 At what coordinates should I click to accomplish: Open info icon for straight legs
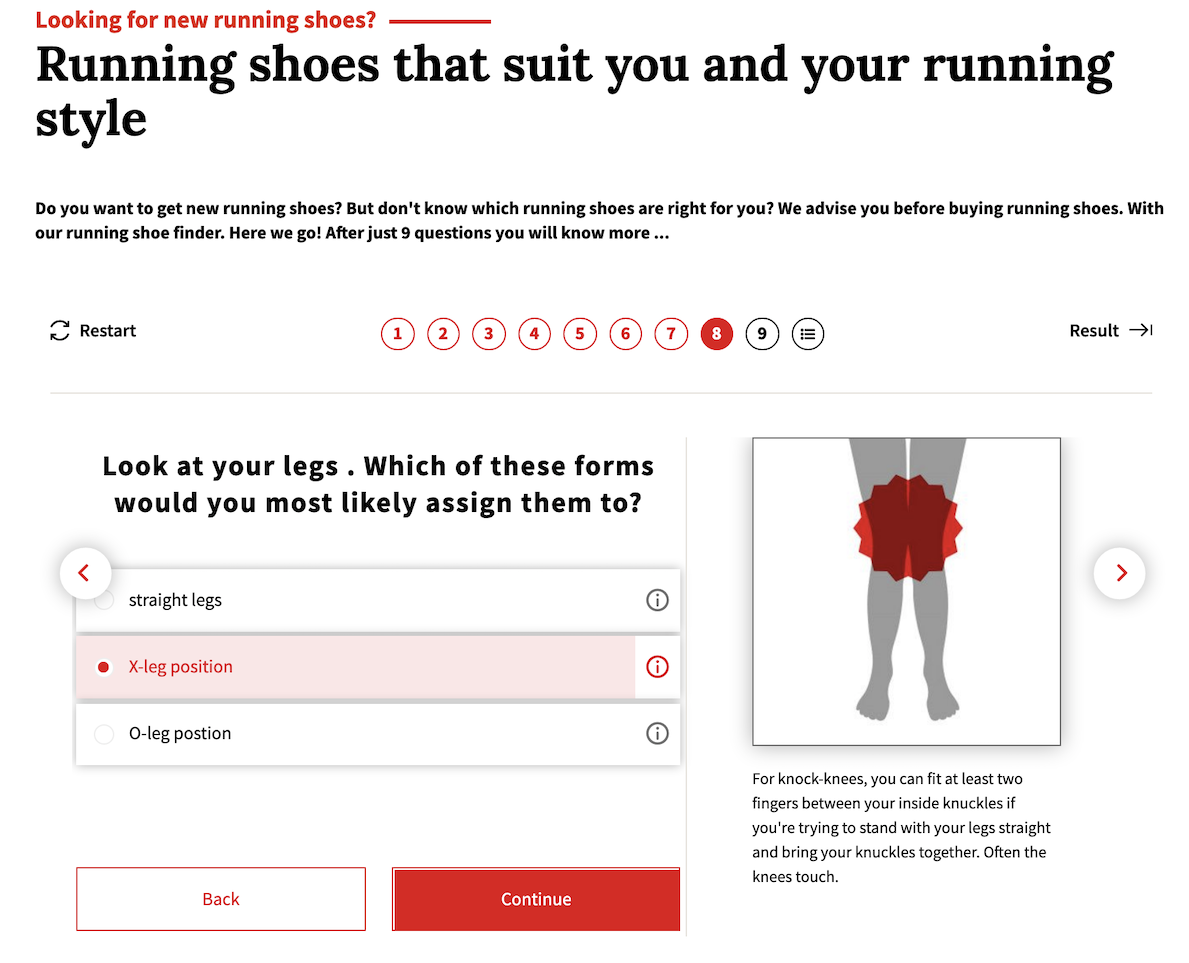coord(657,600)
